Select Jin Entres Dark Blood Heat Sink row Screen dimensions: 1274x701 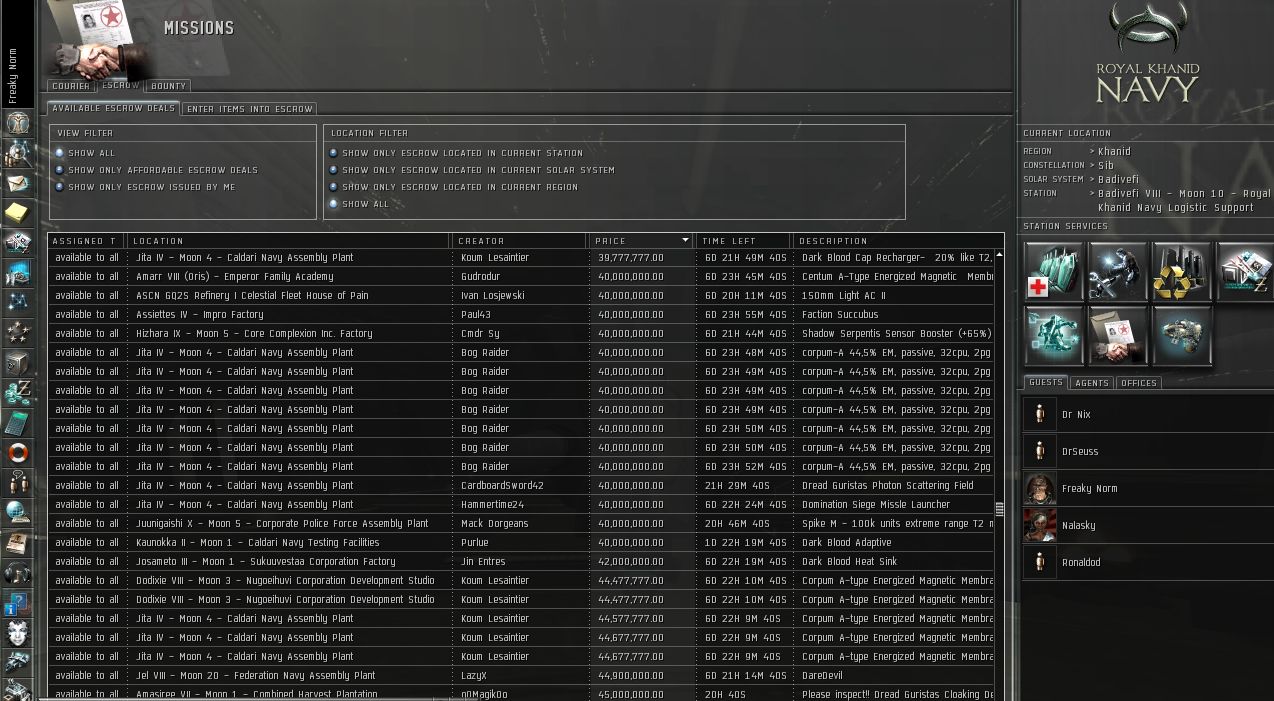point(521,561)
